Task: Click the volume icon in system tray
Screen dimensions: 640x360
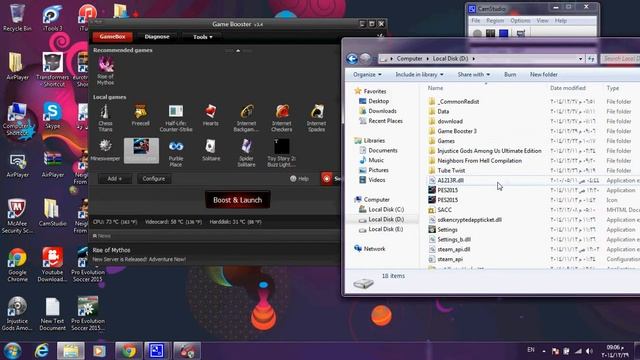Action: point(589,351)
